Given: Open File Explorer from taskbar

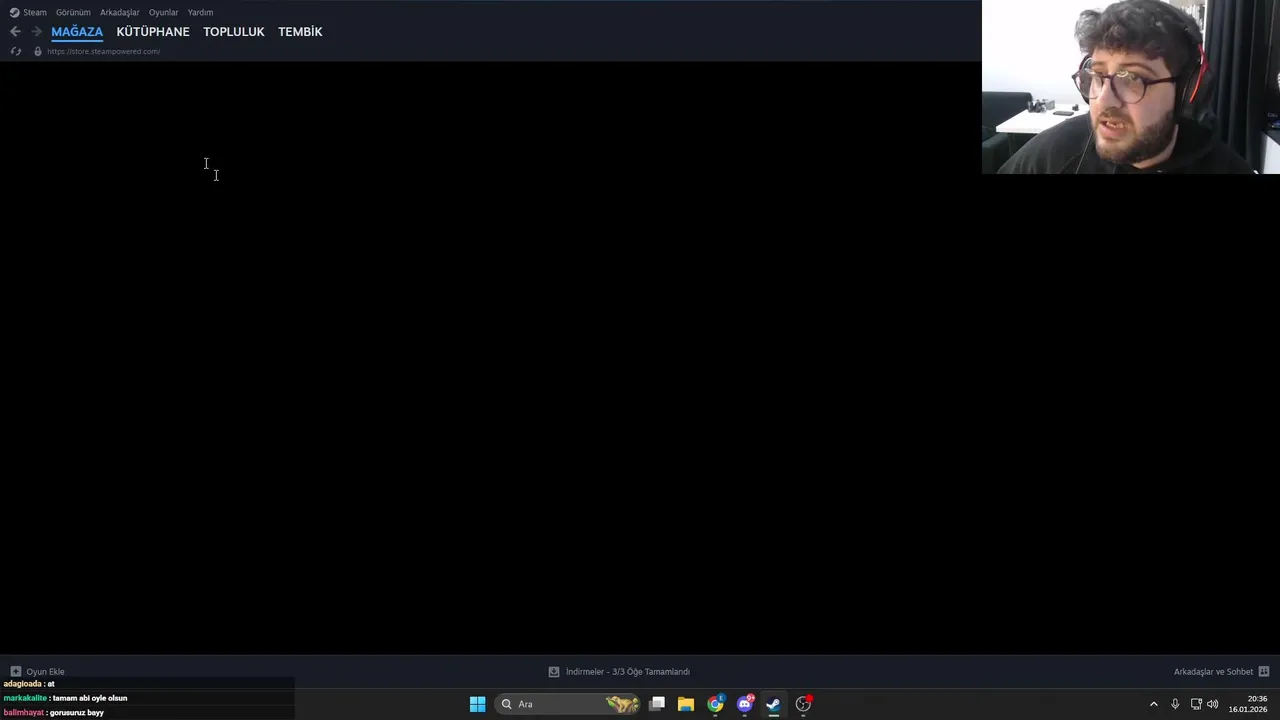Looking at the screenshot, I should tap(686, 704).
